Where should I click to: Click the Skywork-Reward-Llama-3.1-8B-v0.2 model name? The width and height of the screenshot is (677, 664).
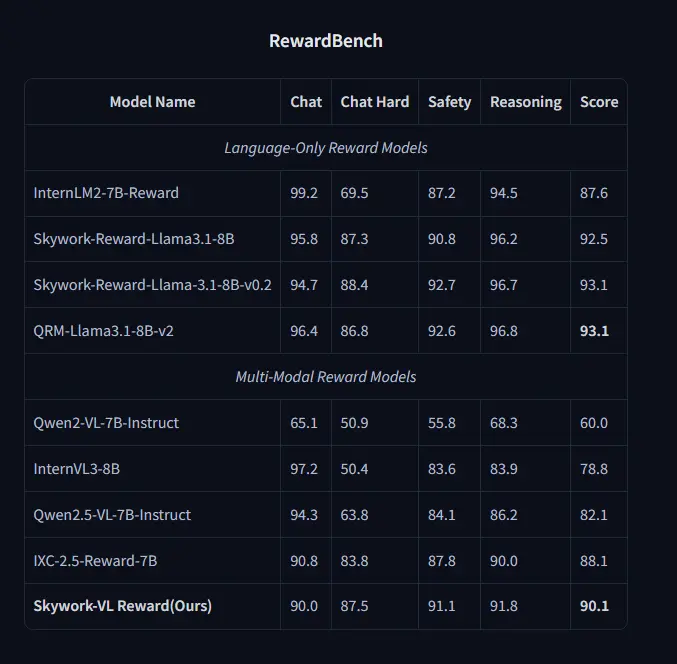(x=152, y=285)
